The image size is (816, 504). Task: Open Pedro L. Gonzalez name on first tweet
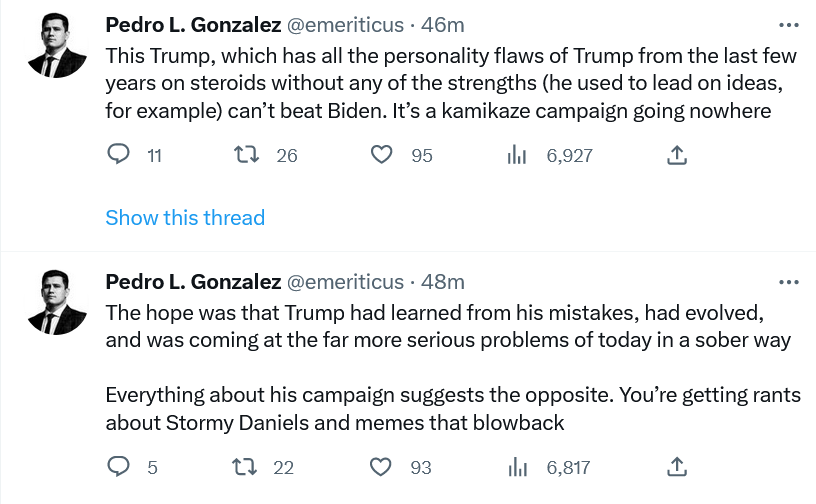193,25
